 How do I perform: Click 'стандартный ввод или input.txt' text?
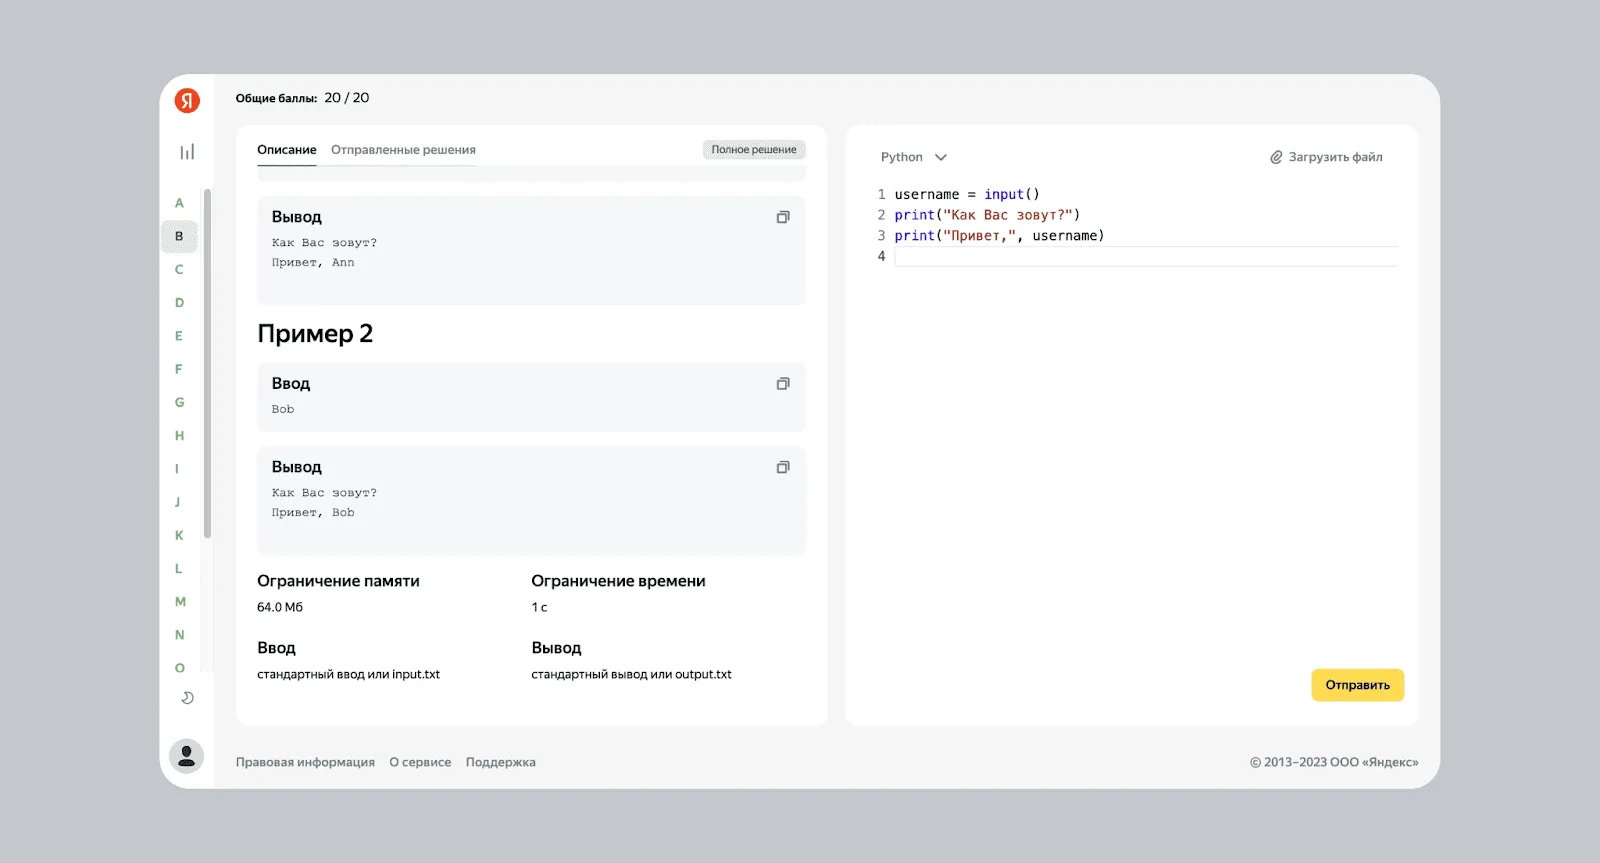tap(348, 675)
